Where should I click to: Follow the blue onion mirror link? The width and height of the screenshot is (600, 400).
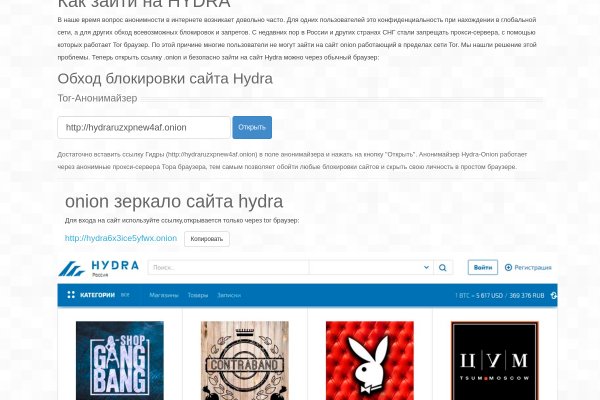121,239
